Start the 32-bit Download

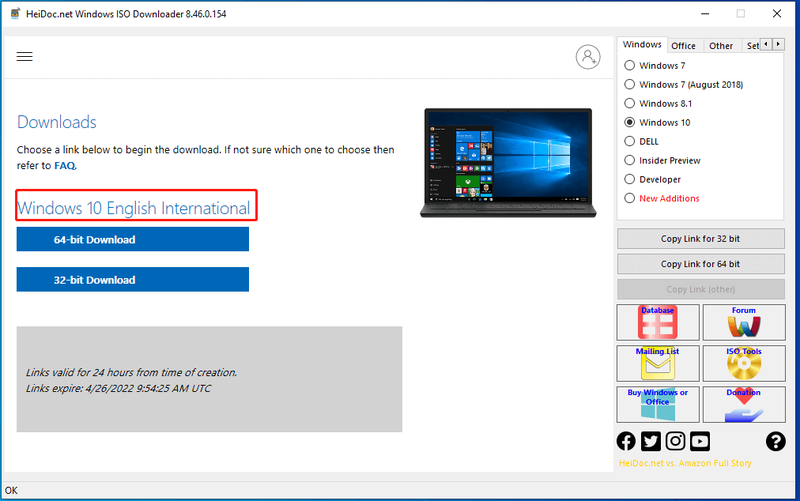point(133,280)
